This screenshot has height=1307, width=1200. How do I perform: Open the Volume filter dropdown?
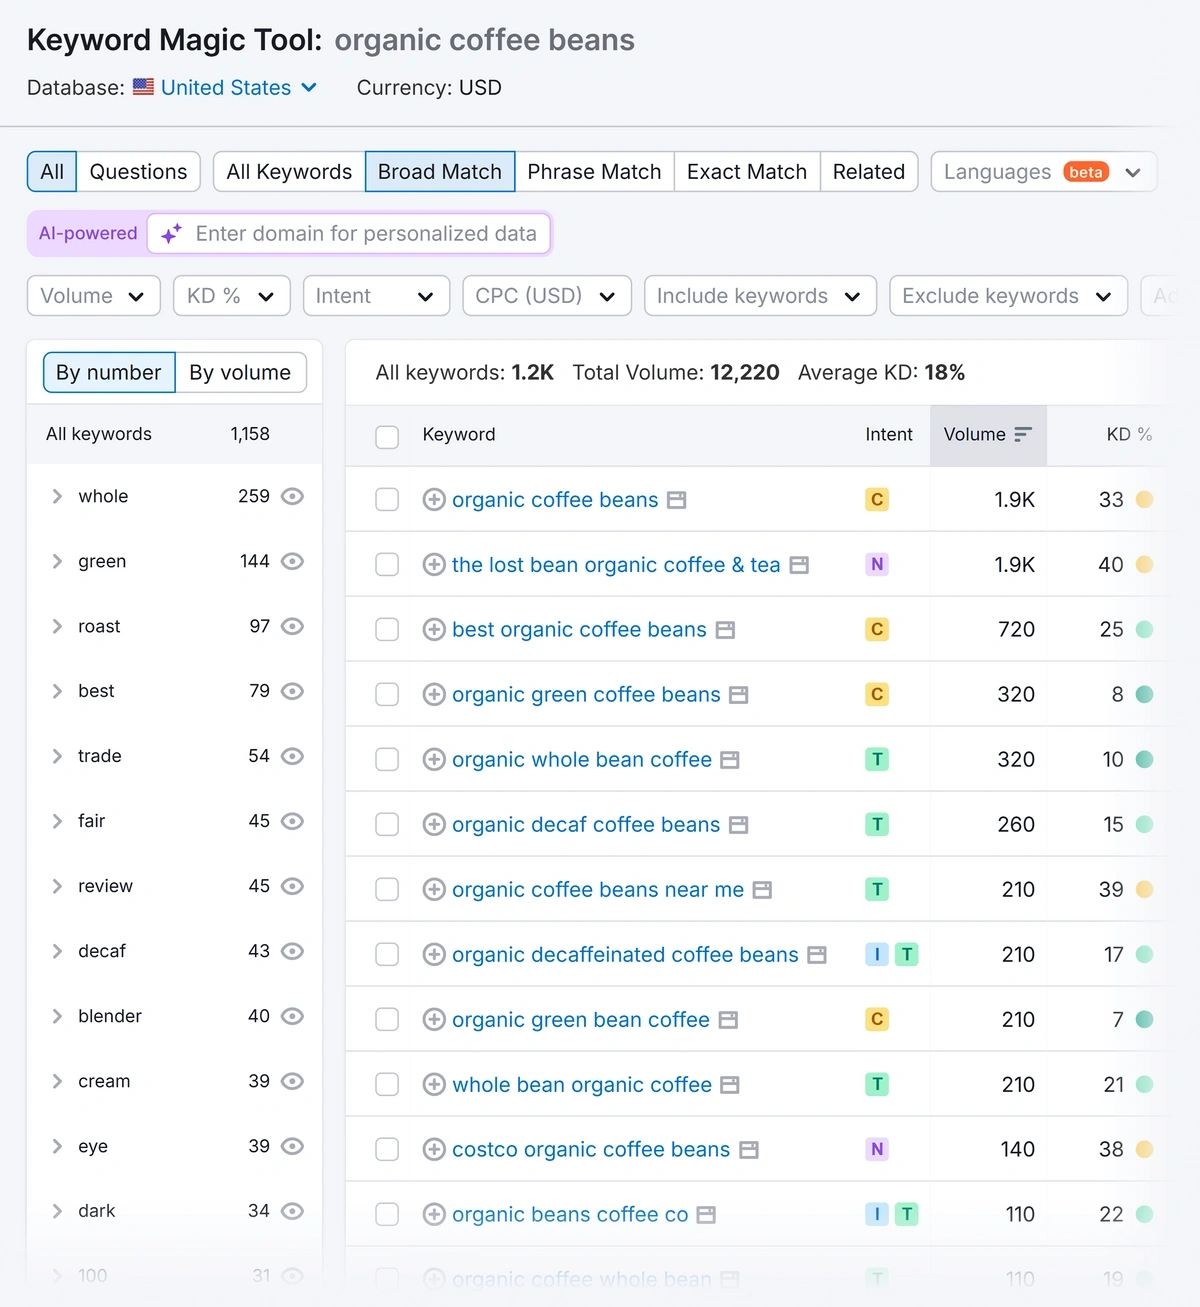pyautogui.click(x=94, y=296)
